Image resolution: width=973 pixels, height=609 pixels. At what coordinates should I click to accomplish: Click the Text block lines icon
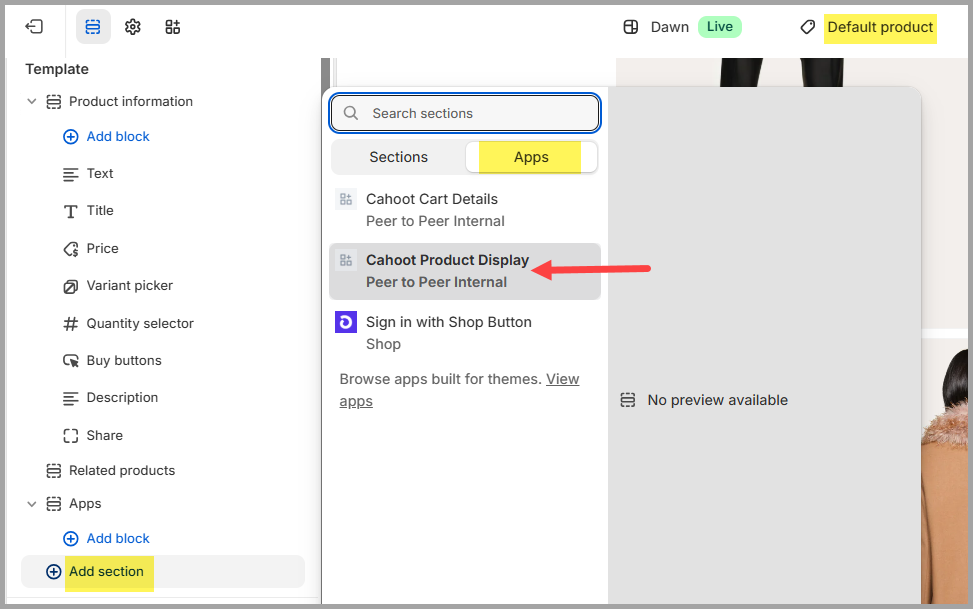pyautogui.click(x=71, y=174)
